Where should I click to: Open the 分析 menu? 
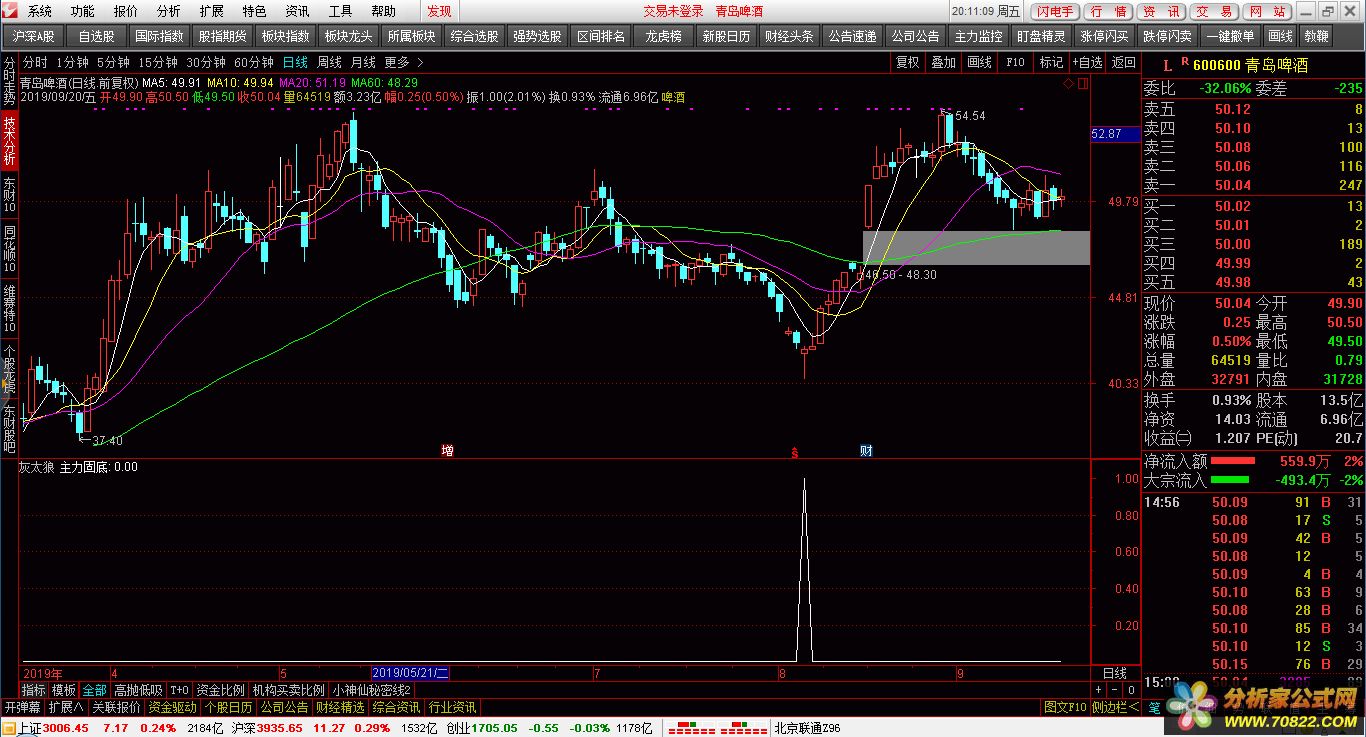tap(169, 11)
